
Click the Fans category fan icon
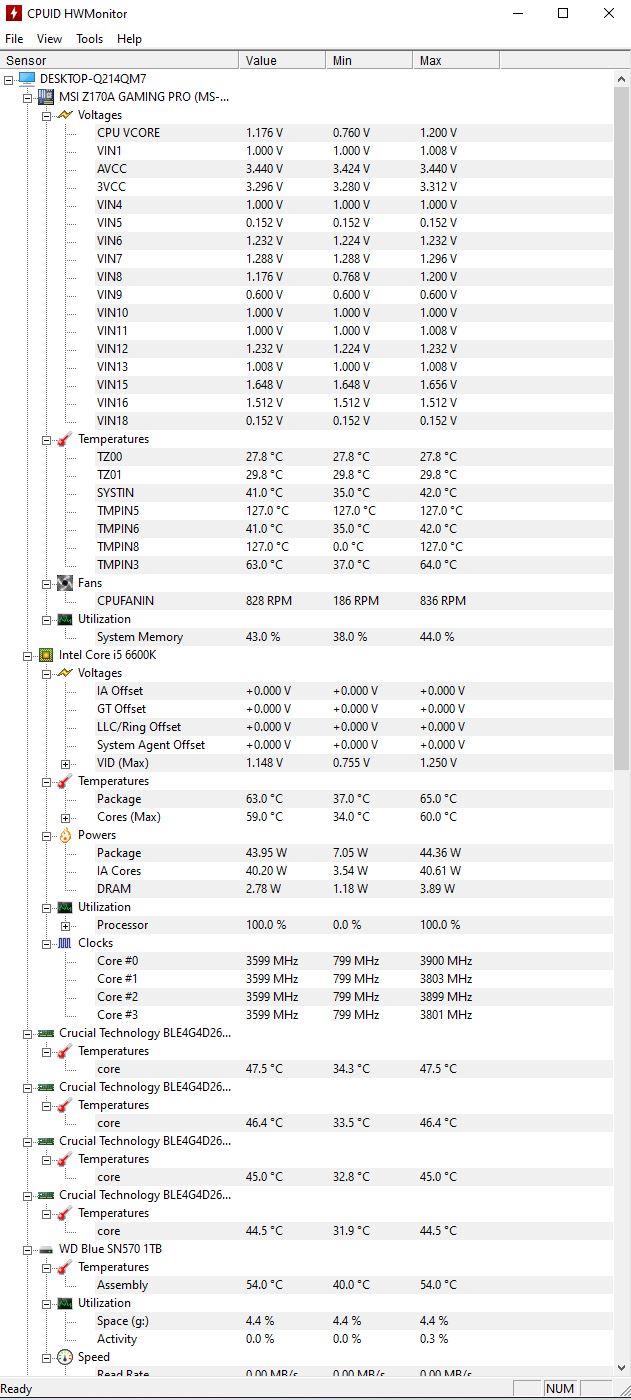click(x=65, y=583)
